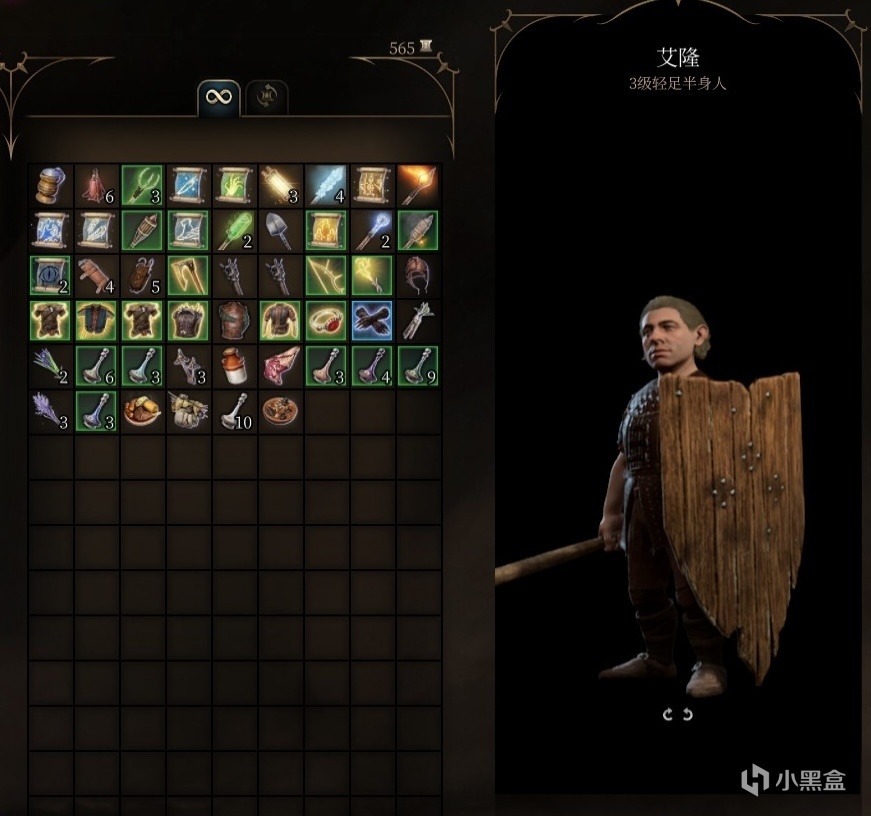This screenshot has width=871, height=816.
Task: Select the raw meat item
Action: [281, 367]
